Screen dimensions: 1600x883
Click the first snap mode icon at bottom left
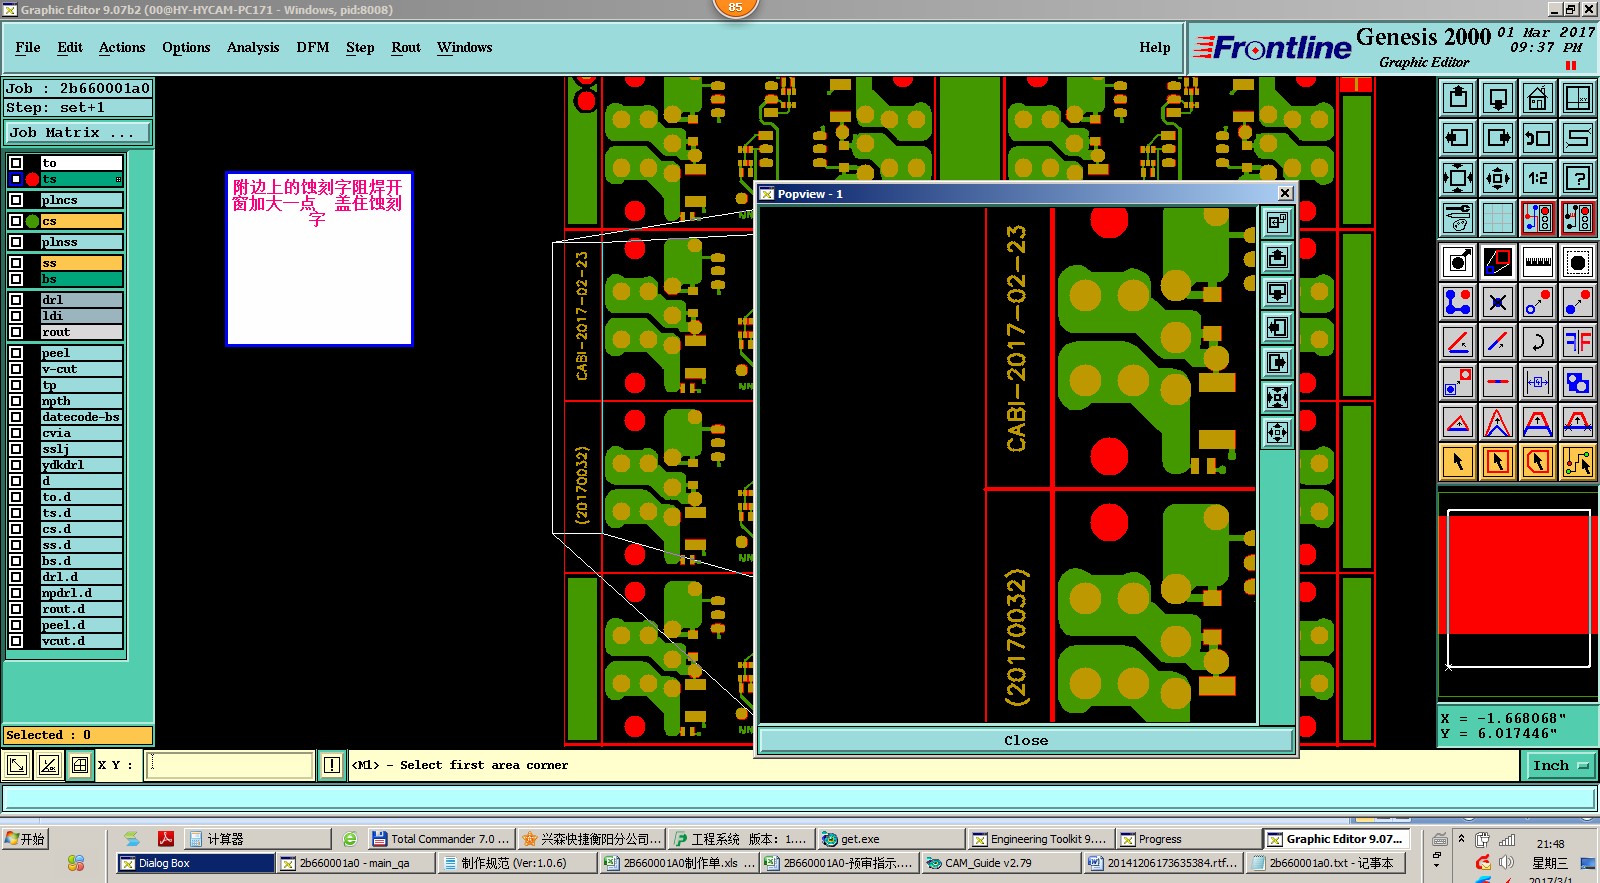(17, 766)
